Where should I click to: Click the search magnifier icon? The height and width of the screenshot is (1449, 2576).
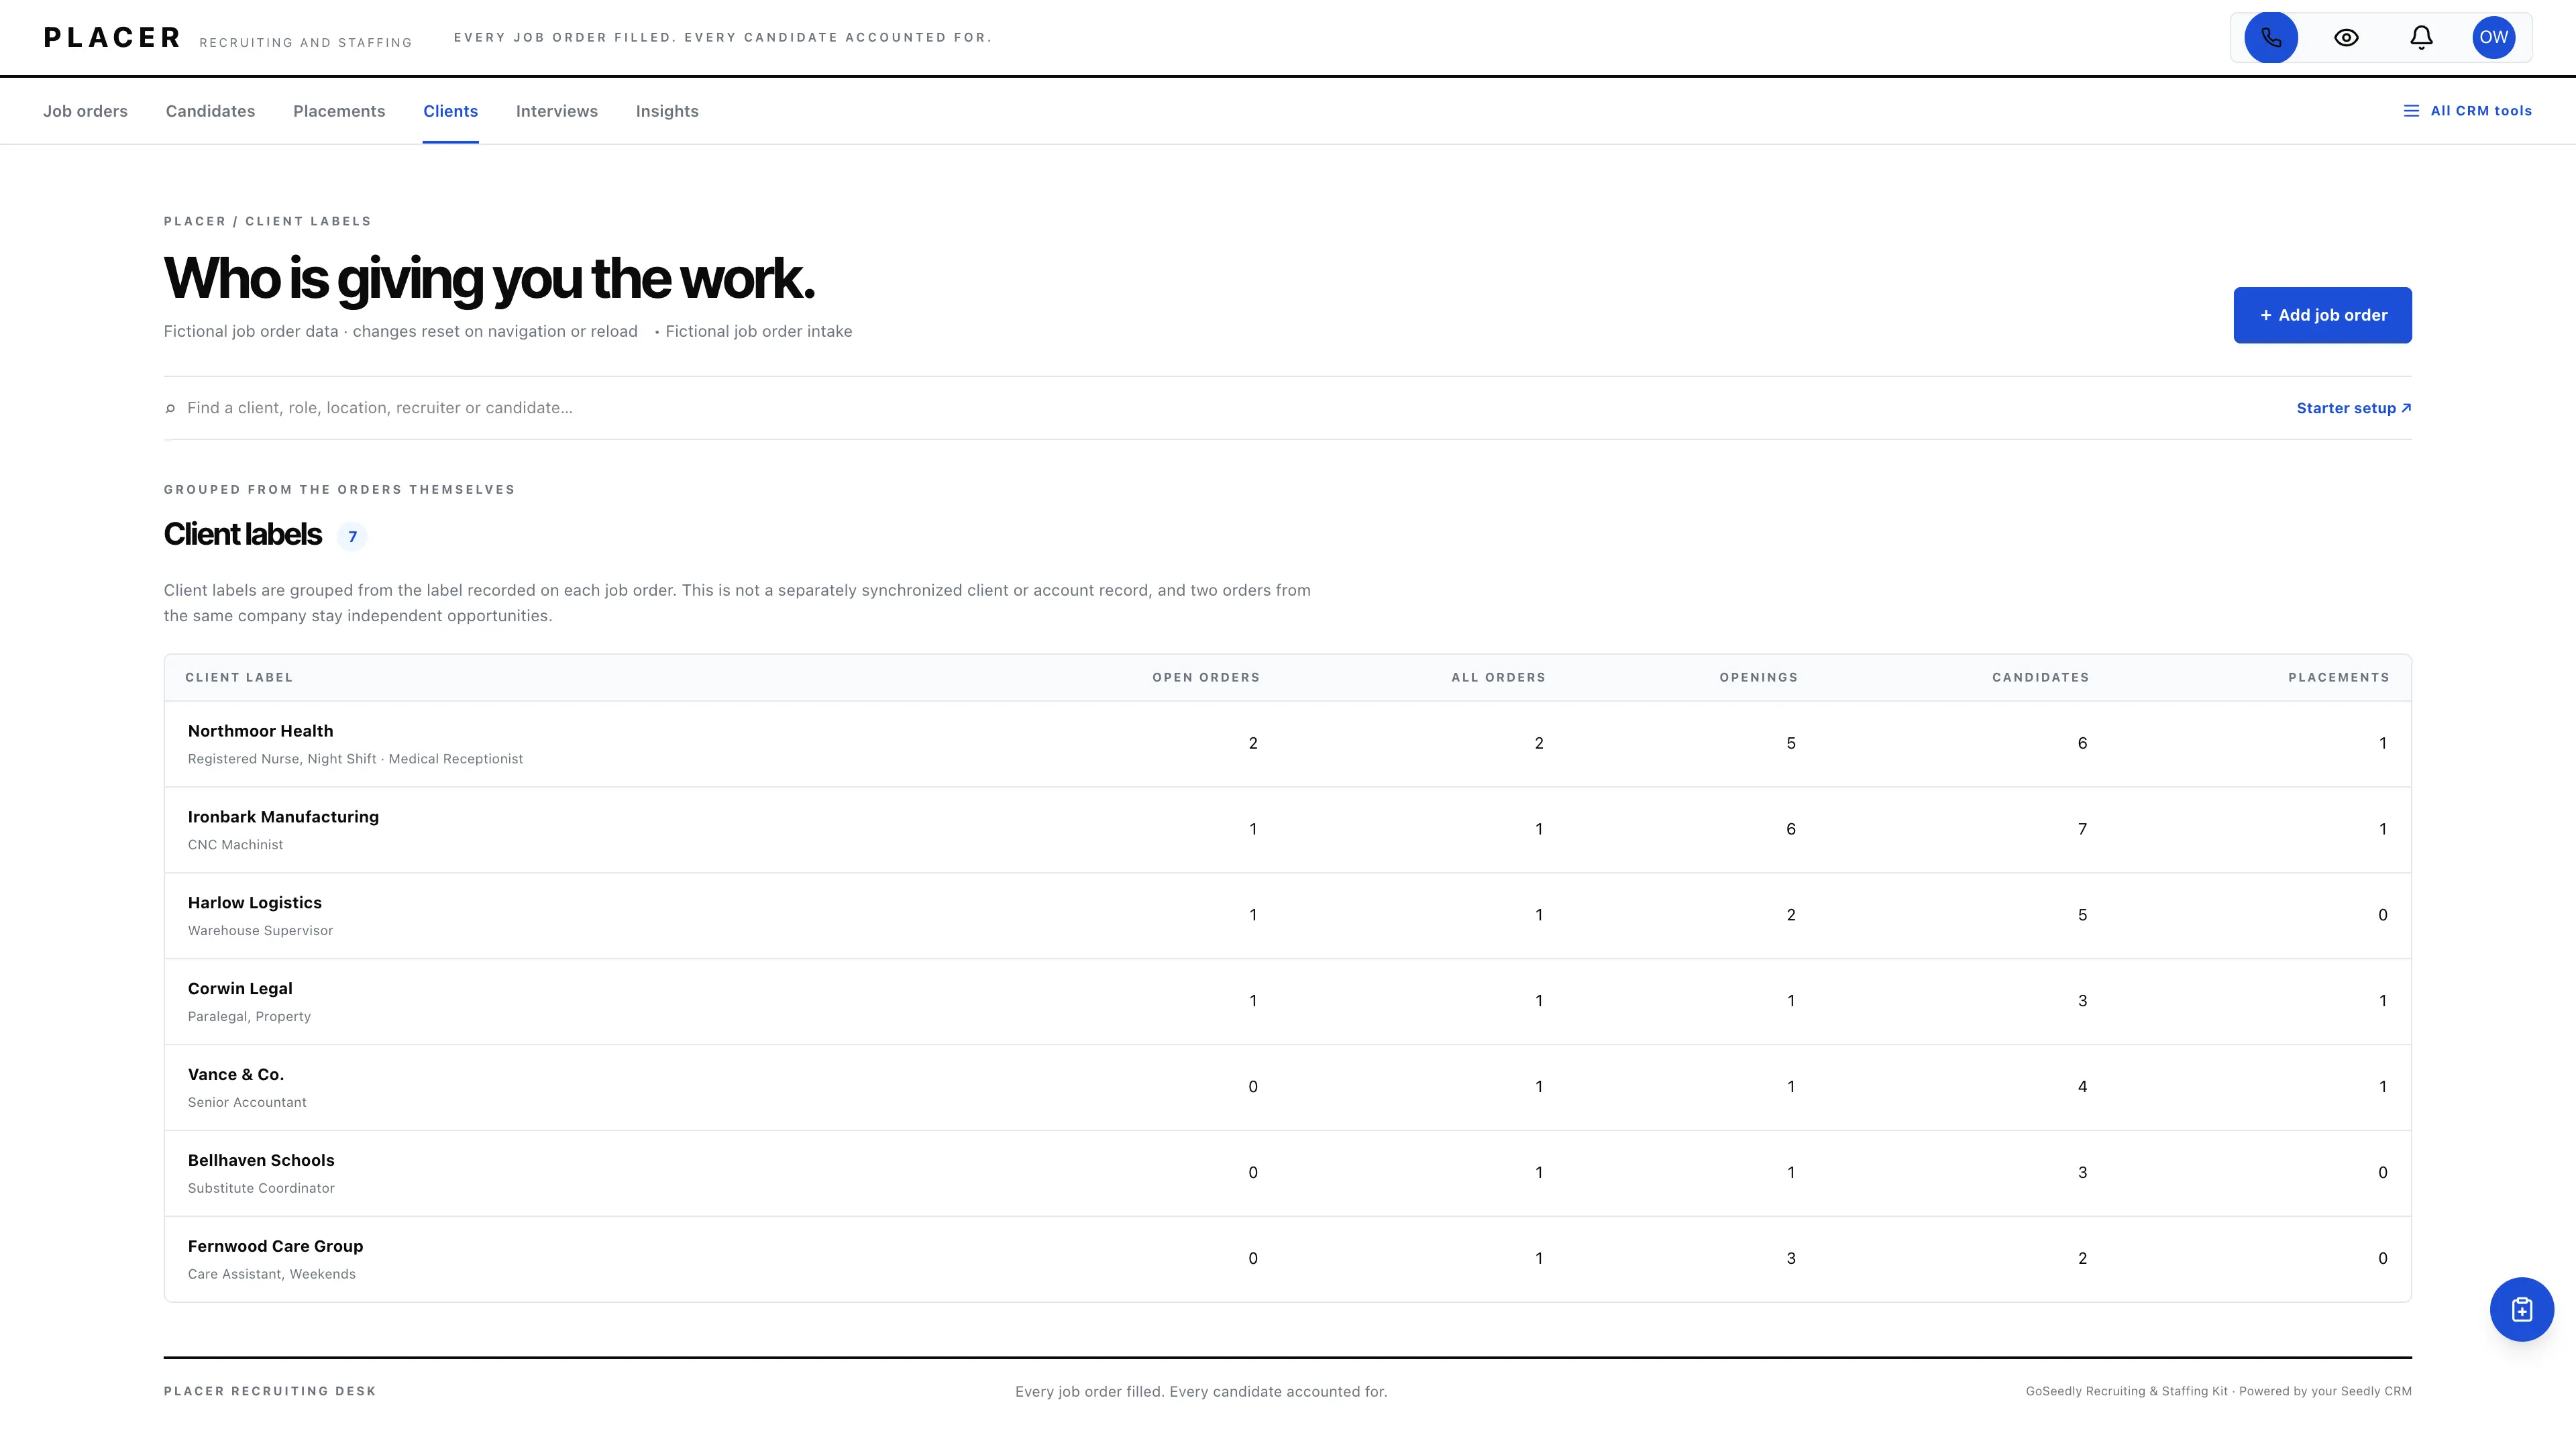[170, 408]
